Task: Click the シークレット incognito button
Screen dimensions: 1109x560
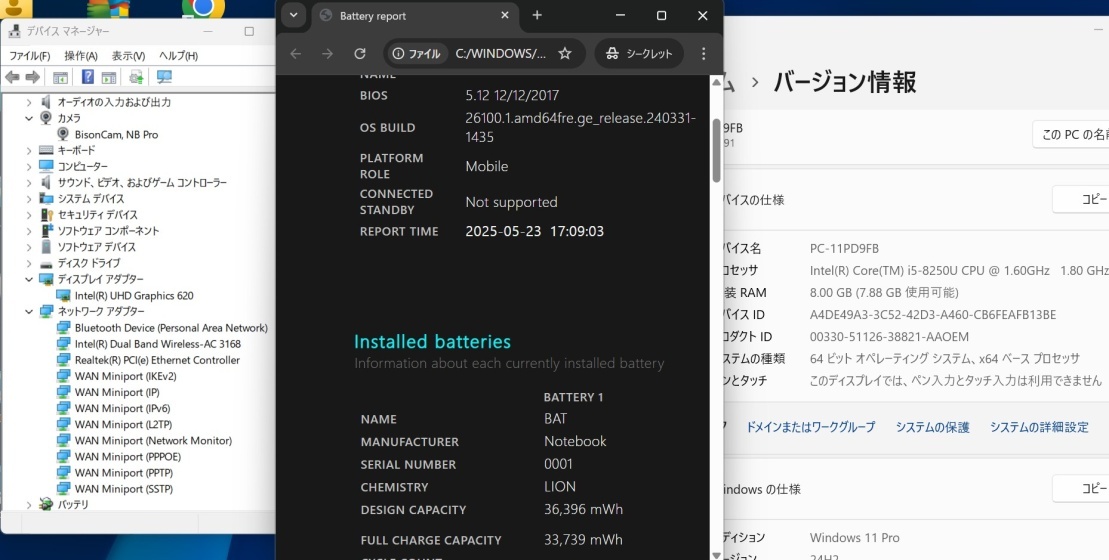Action: (639, 54)
